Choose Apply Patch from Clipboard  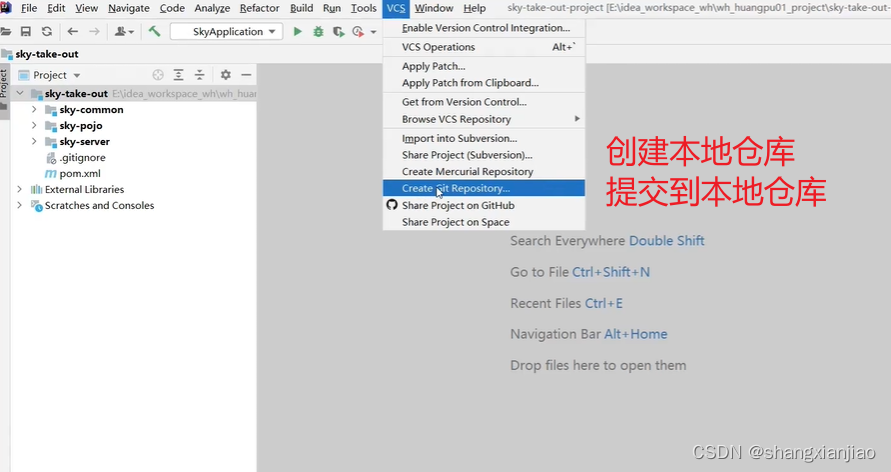point(484,83)
